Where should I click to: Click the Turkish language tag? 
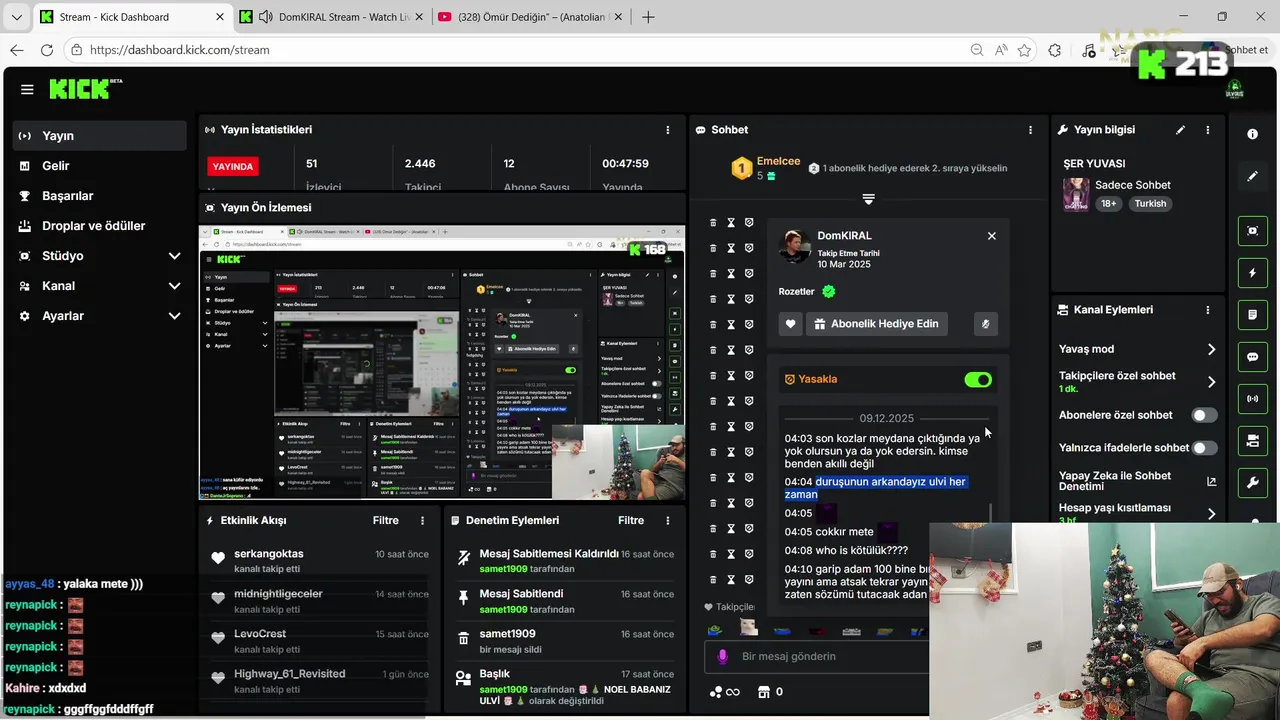point(1150,203)
